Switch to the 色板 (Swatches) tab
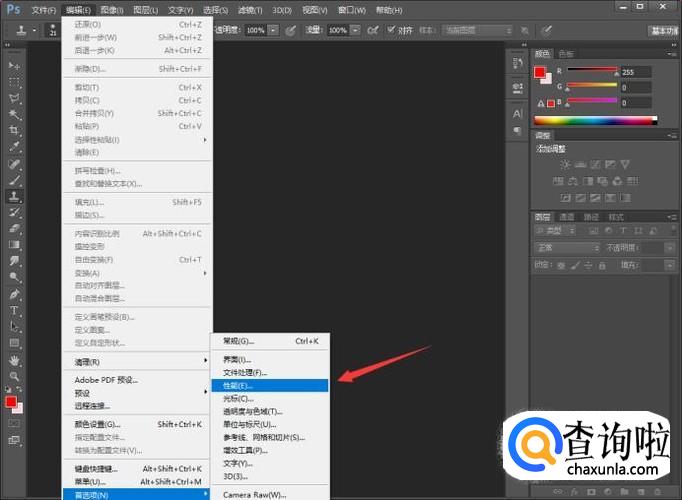This screenshot has height=500, width=682. point(566,53)
